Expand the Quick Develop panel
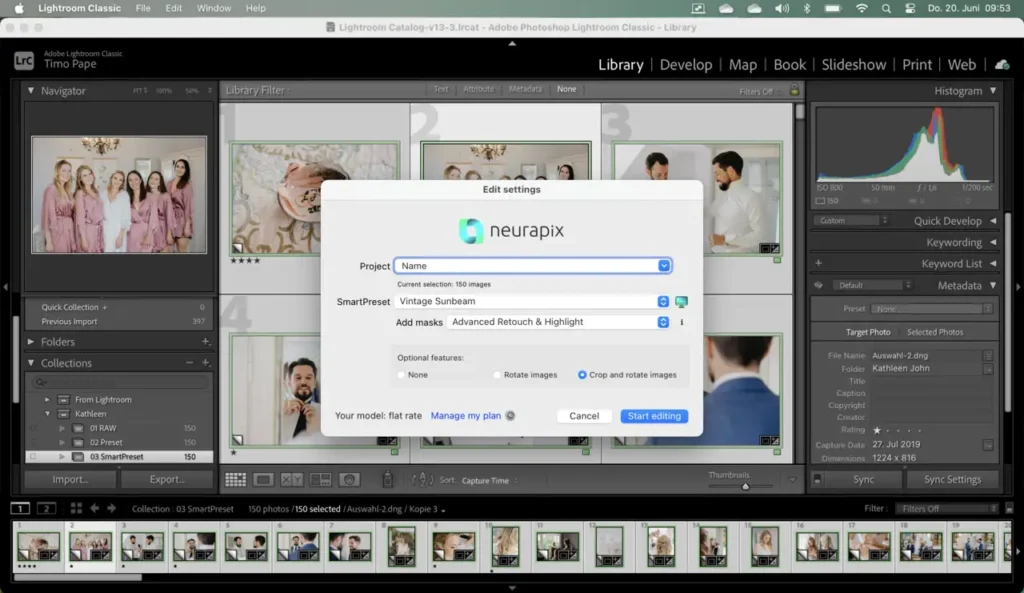The width and height of the screenshot is (1024, 593). pyautogui.click(x=993, y=221)
